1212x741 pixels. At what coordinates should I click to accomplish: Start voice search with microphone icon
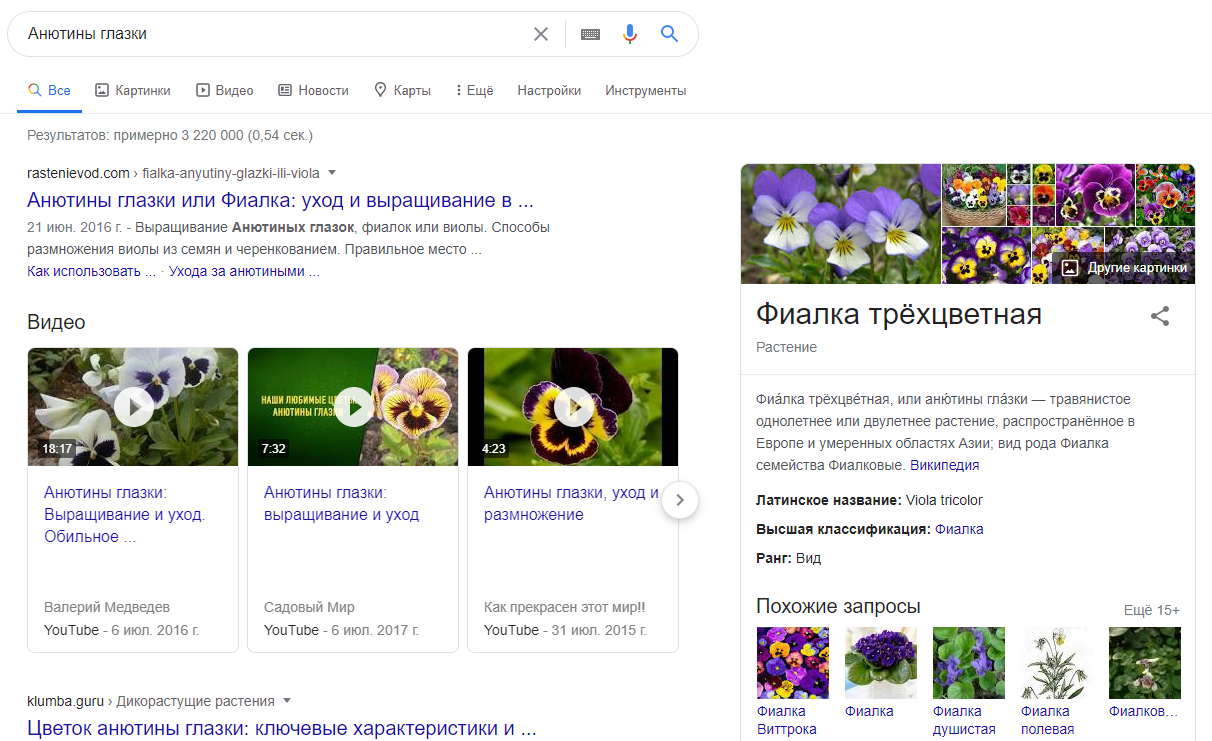629,34
